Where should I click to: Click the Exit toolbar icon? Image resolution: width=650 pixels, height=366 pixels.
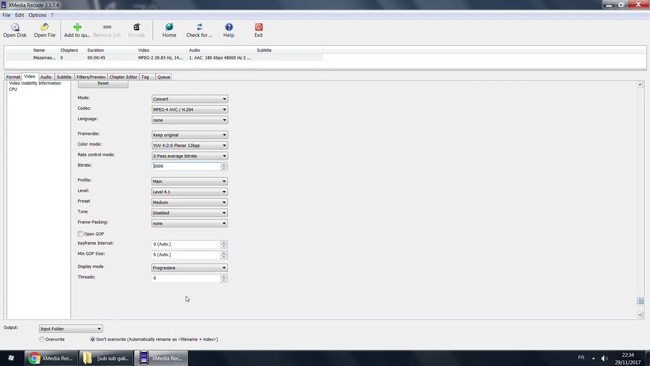click(259, 30)
